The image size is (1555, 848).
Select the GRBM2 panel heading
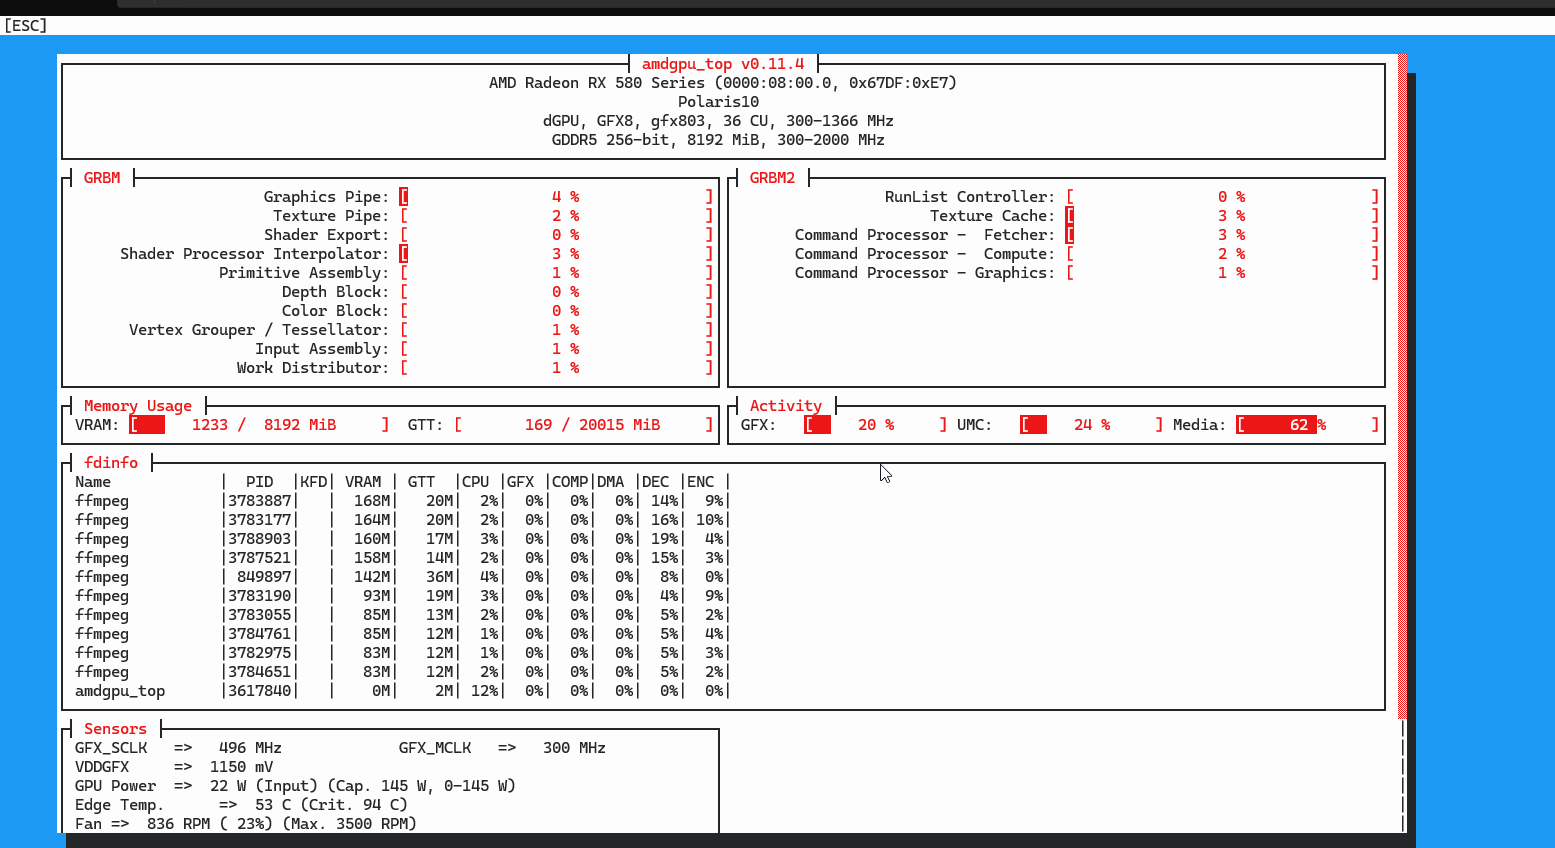772,178
